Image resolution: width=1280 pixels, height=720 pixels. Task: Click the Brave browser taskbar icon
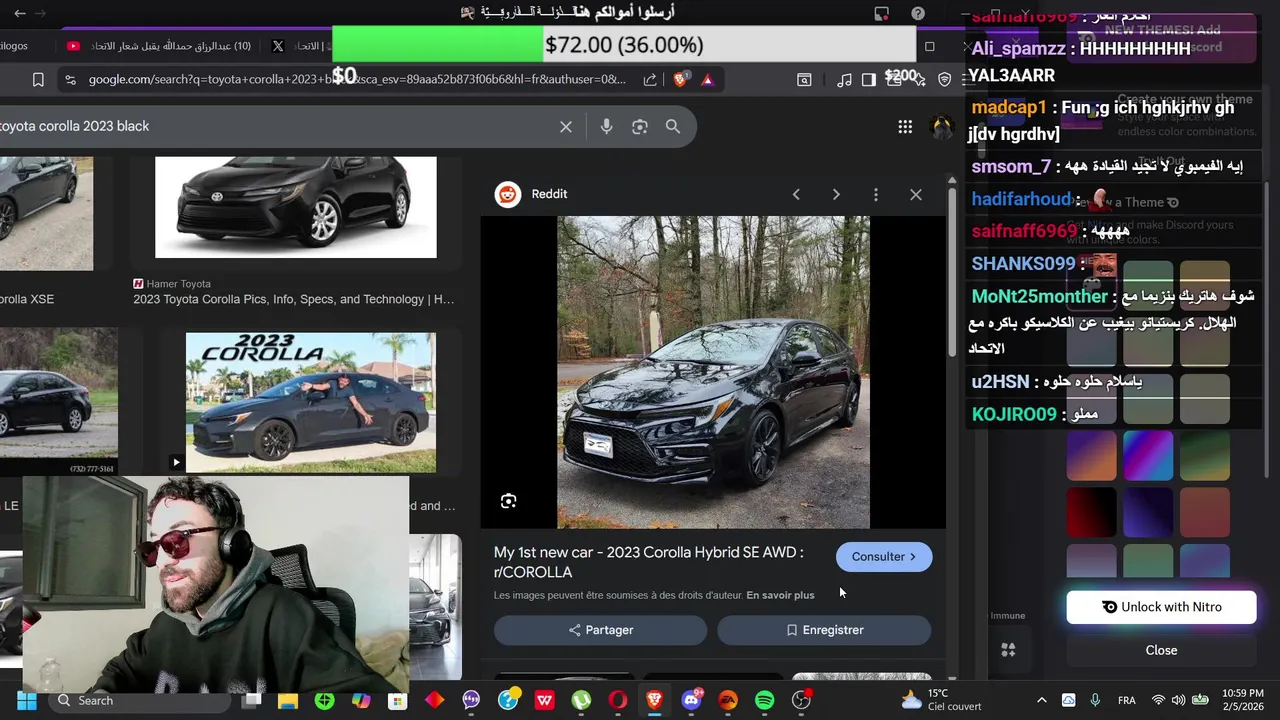coord(655,701)
